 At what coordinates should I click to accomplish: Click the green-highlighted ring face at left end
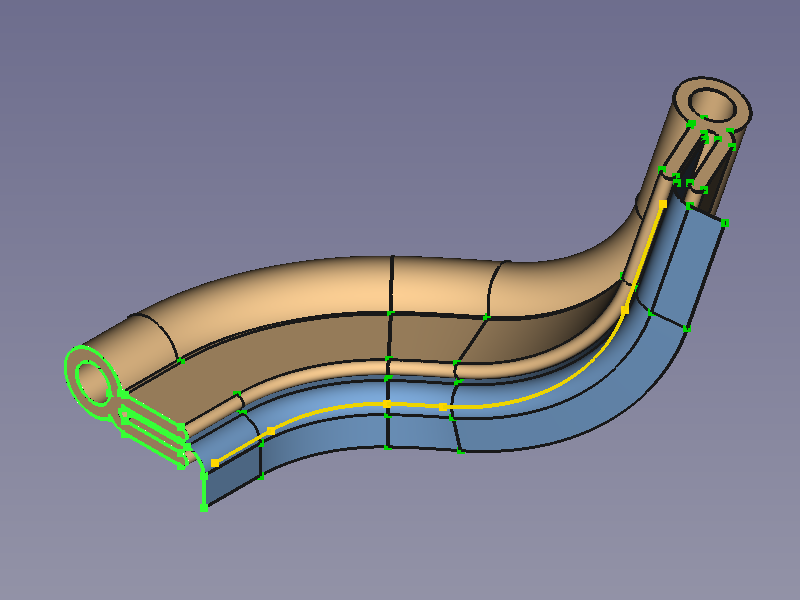pos(77,396)
